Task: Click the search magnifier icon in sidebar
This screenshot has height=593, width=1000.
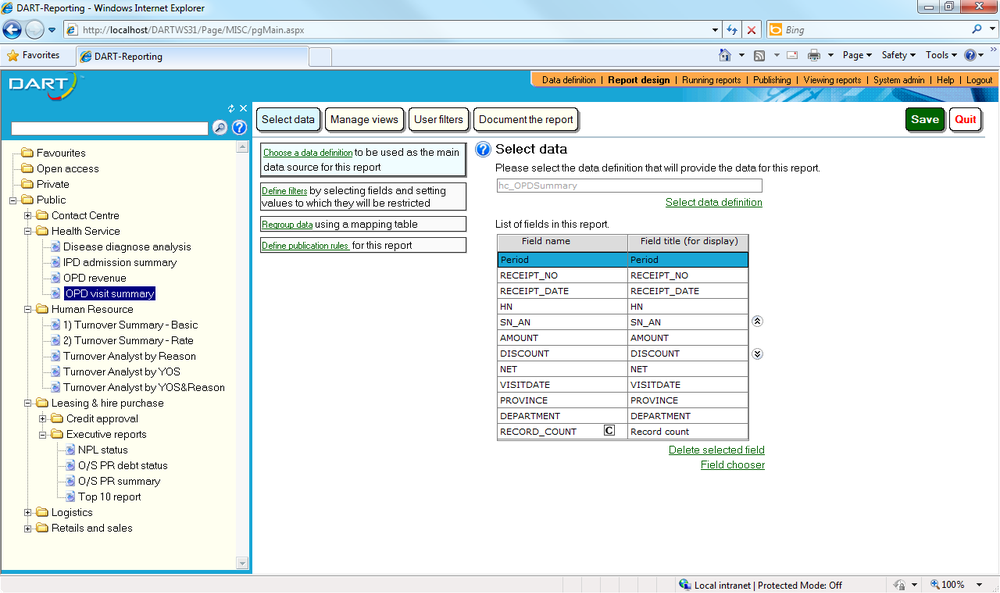Action: [219, 128]
